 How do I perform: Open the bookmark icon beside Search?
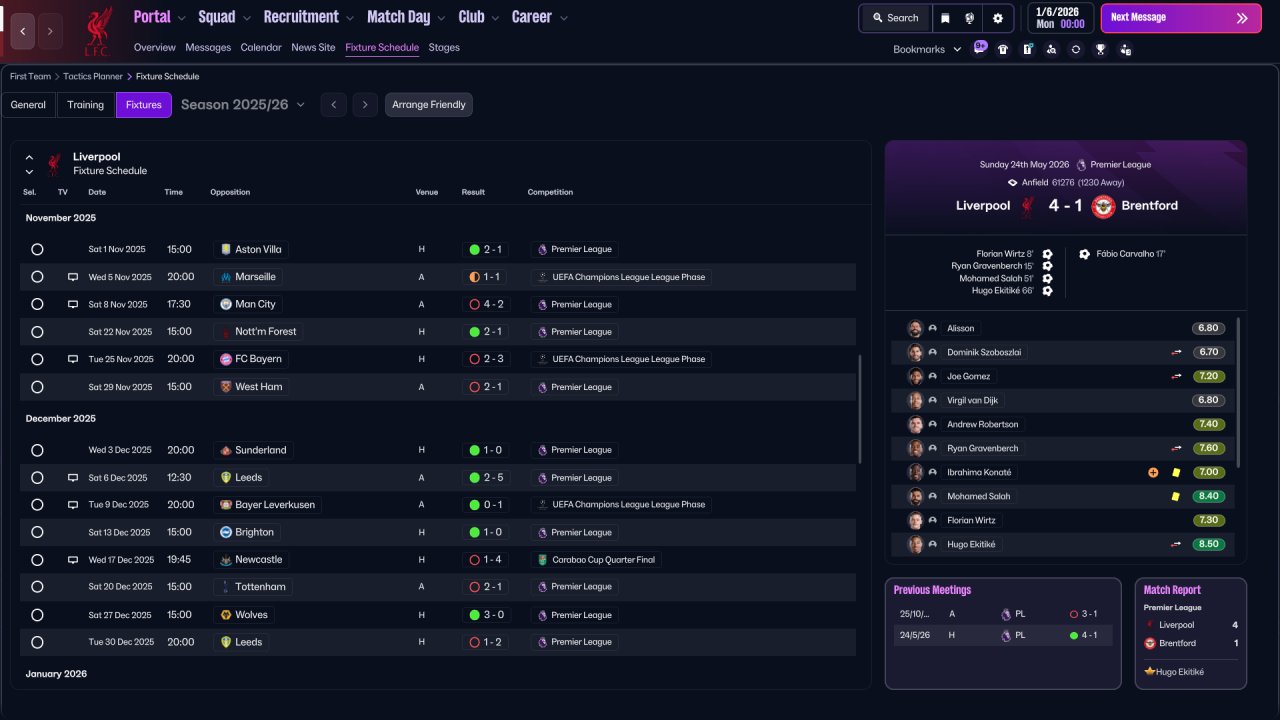(945, 18)
